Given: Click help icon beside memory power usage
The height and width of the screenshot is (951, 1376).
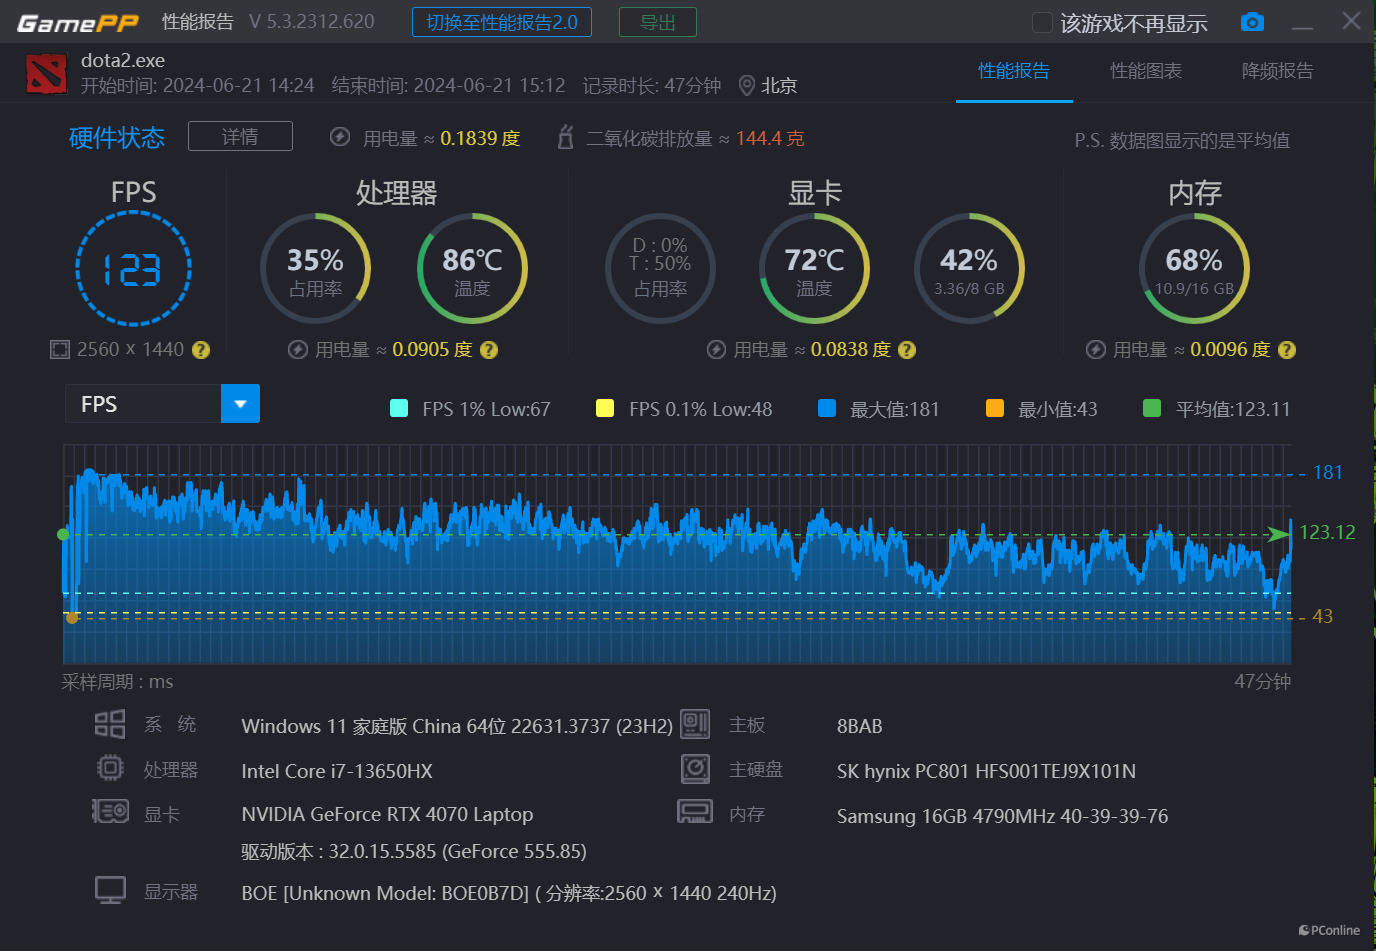Looking at the screenshot, I should (x=1287, y=350).
